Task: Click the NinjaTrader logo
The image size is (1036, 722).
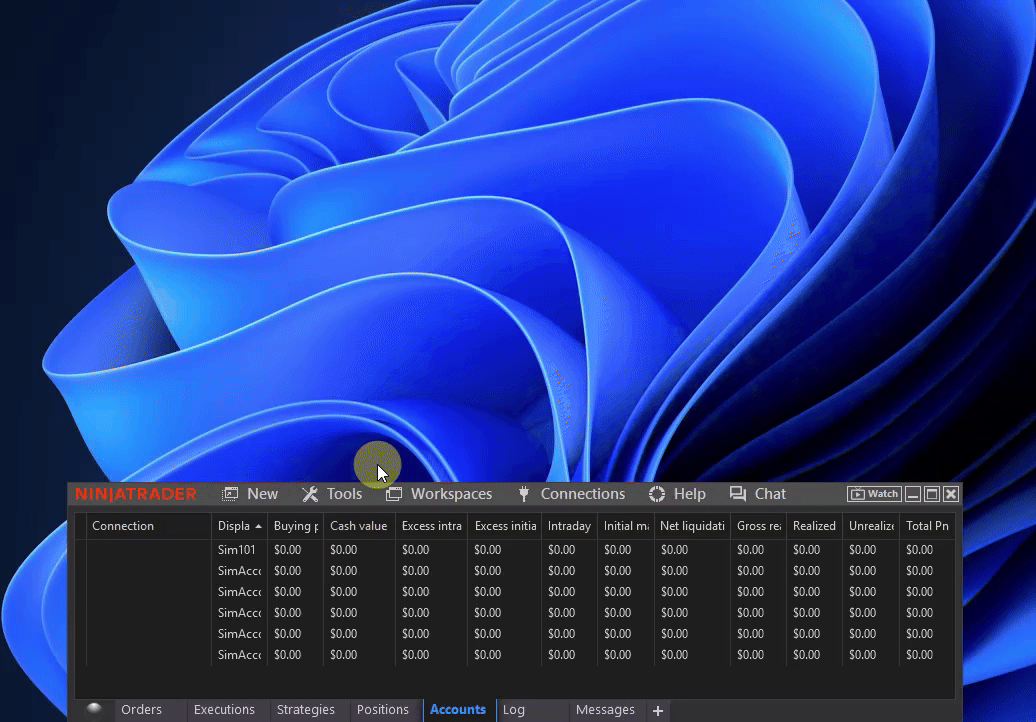Action: tap(136, 494)
